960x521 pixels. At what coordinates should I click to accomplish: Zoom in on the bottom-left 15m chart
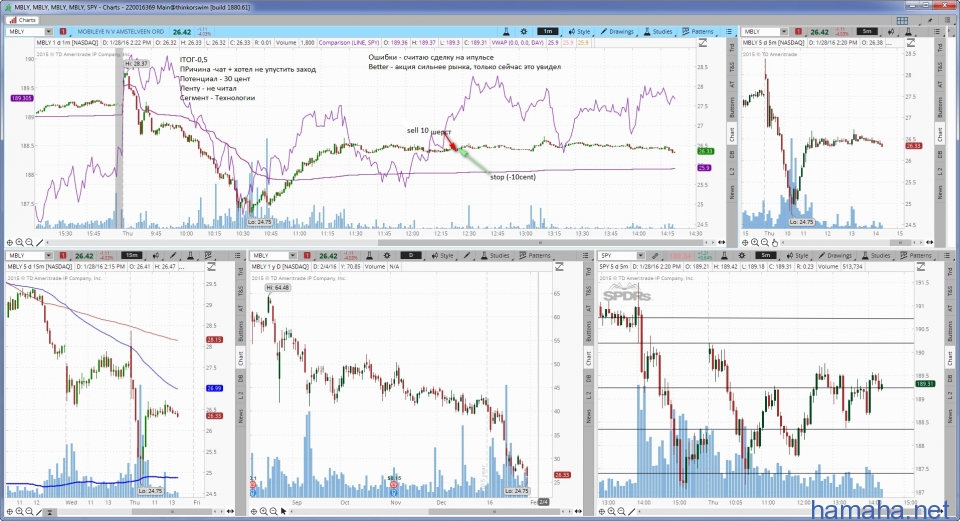(20, 511)
